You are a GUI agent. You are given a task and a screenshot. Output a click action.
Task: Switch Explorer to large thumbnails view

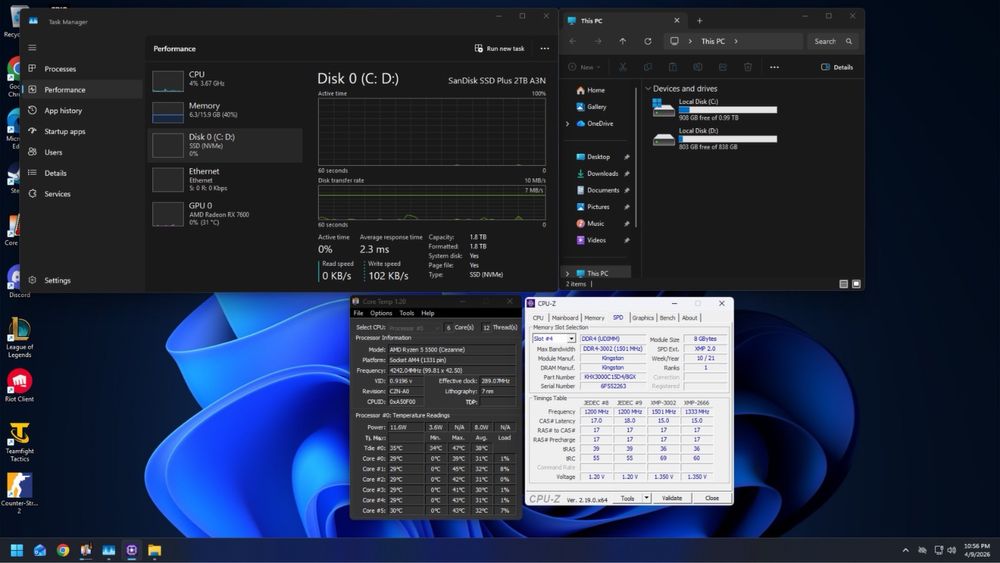pos(856,284)
